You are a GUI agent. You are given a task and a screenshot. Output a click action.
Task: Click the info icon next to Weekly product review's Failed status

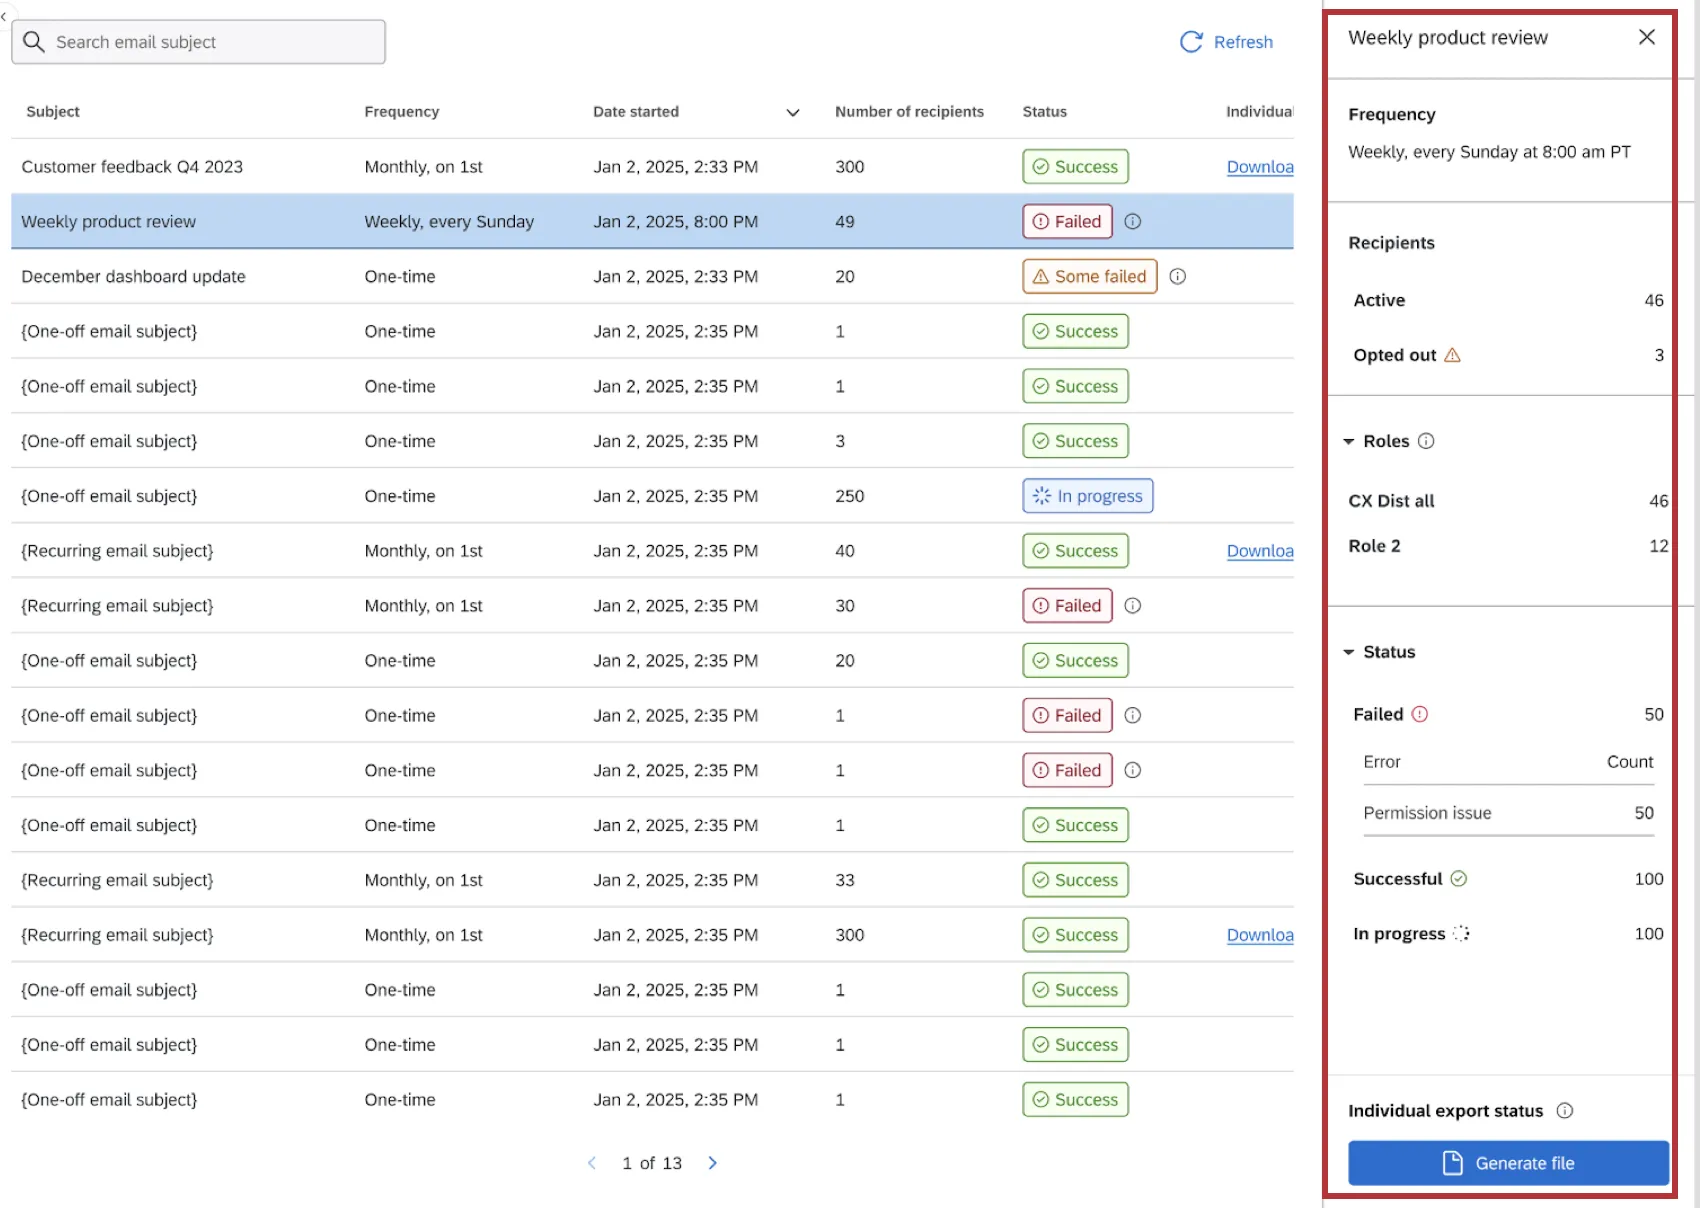tap(1133, 221)
